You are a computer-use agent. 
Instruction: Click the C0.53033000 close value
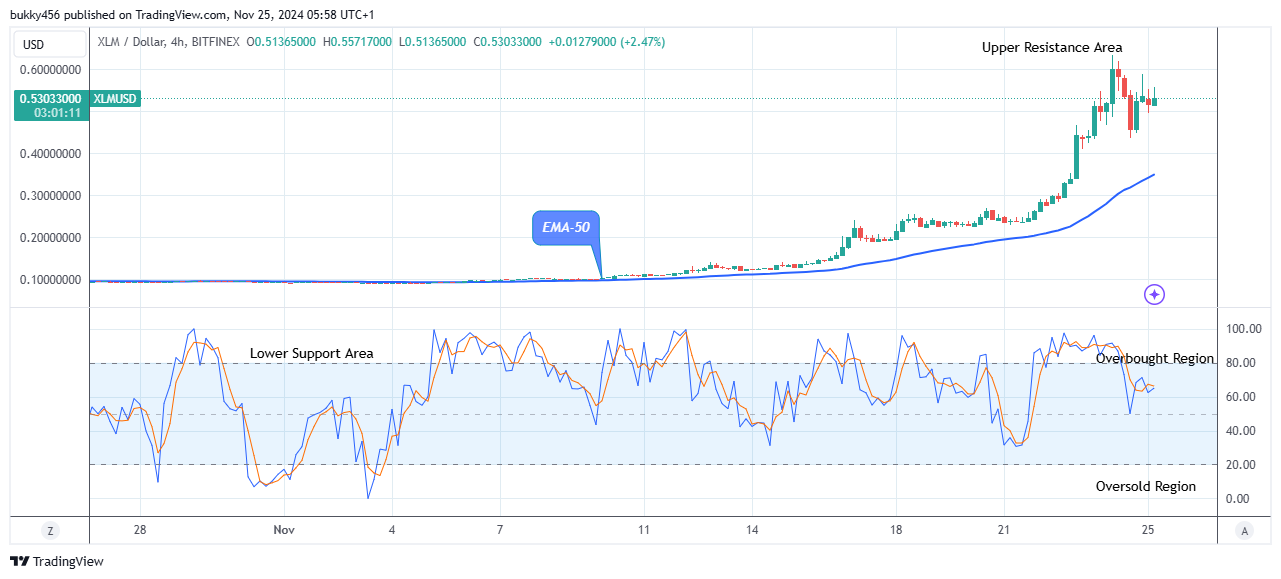[508, 42]
